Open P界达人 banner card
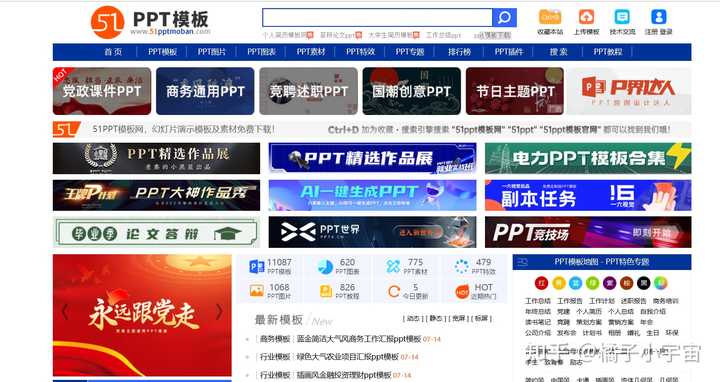 tap(629, 91)
